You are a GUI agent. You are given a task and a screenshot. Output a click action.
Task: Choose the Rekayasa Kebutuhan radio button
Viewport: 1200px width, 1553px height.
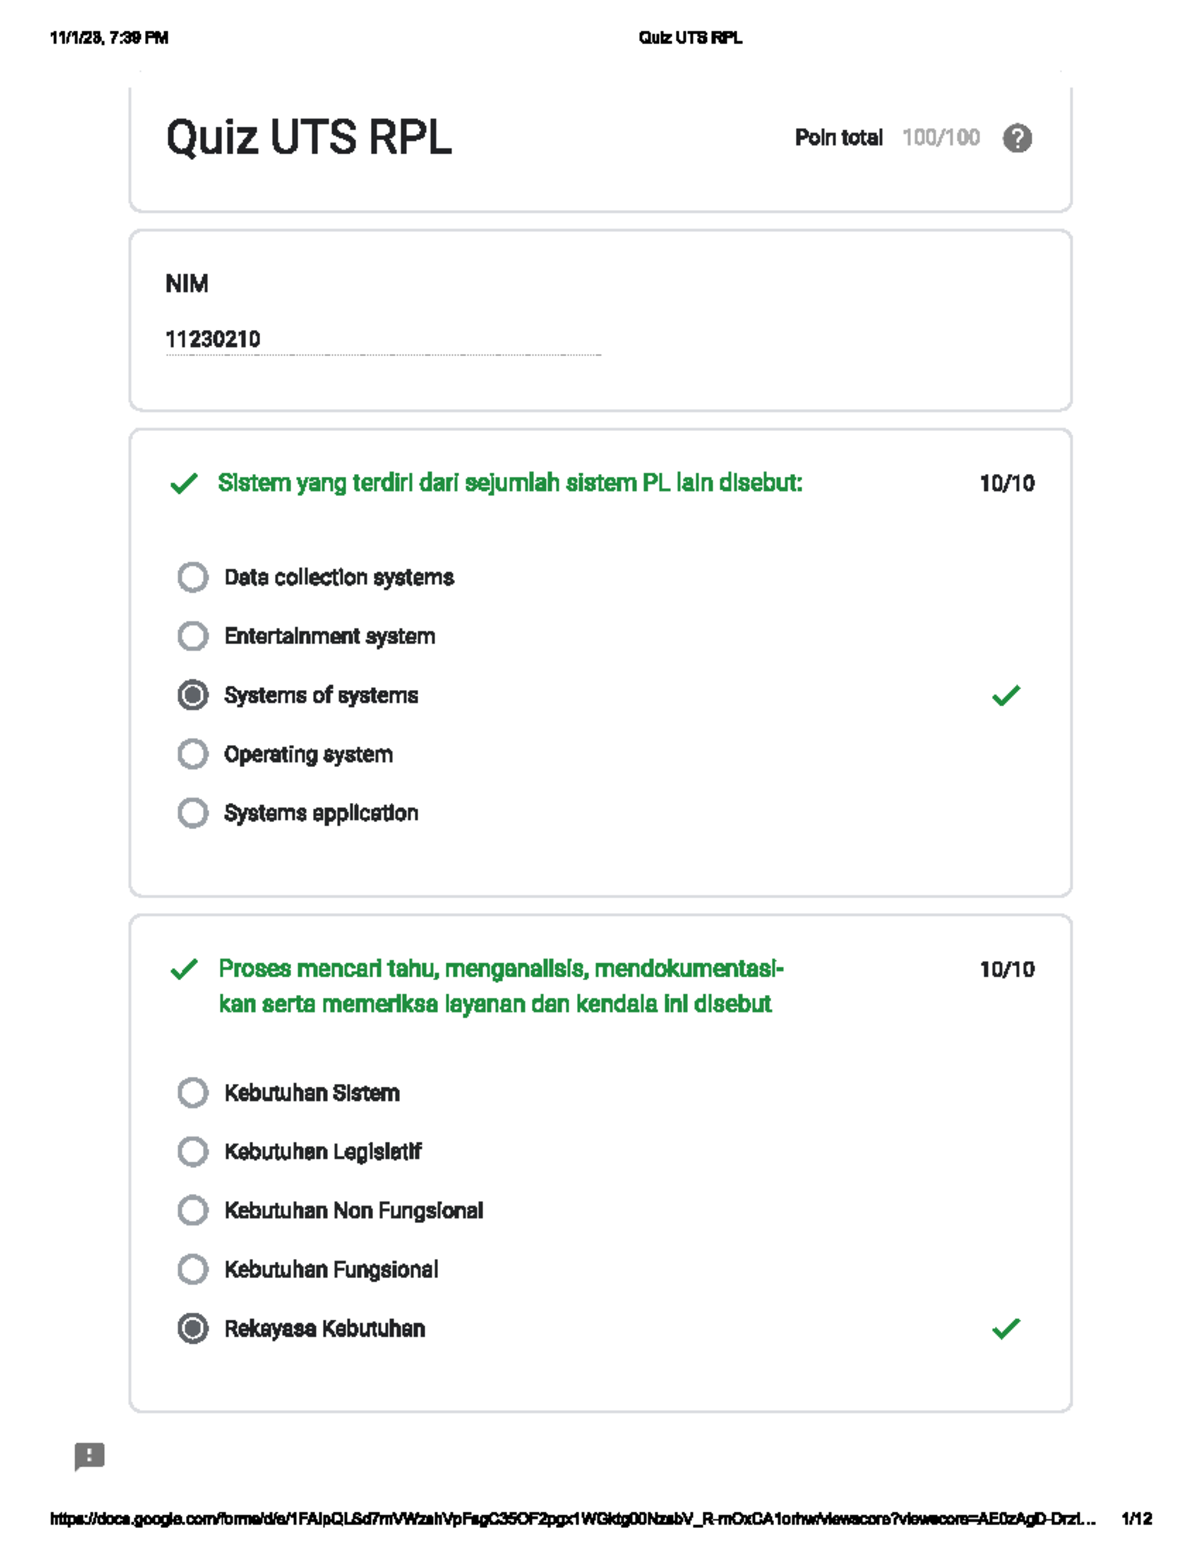[x=193, y=1328]
